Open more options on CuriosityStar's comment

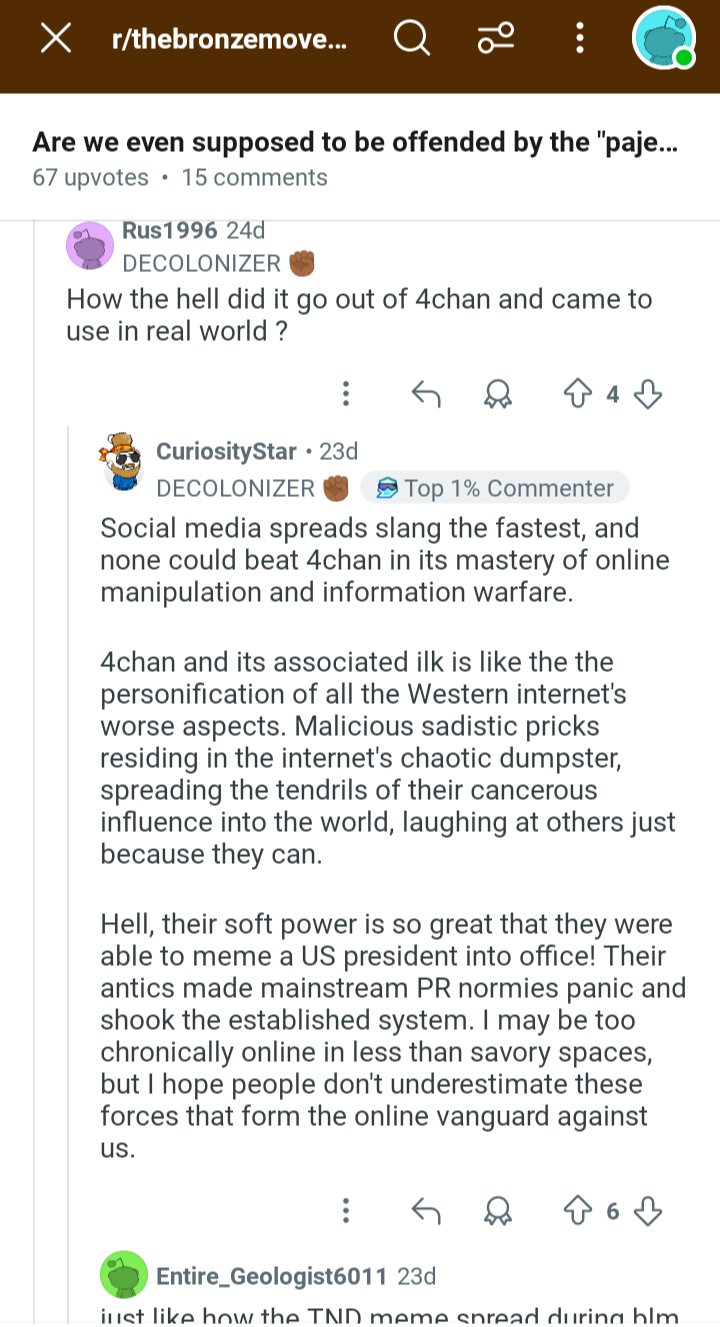tap(346, 1211)
